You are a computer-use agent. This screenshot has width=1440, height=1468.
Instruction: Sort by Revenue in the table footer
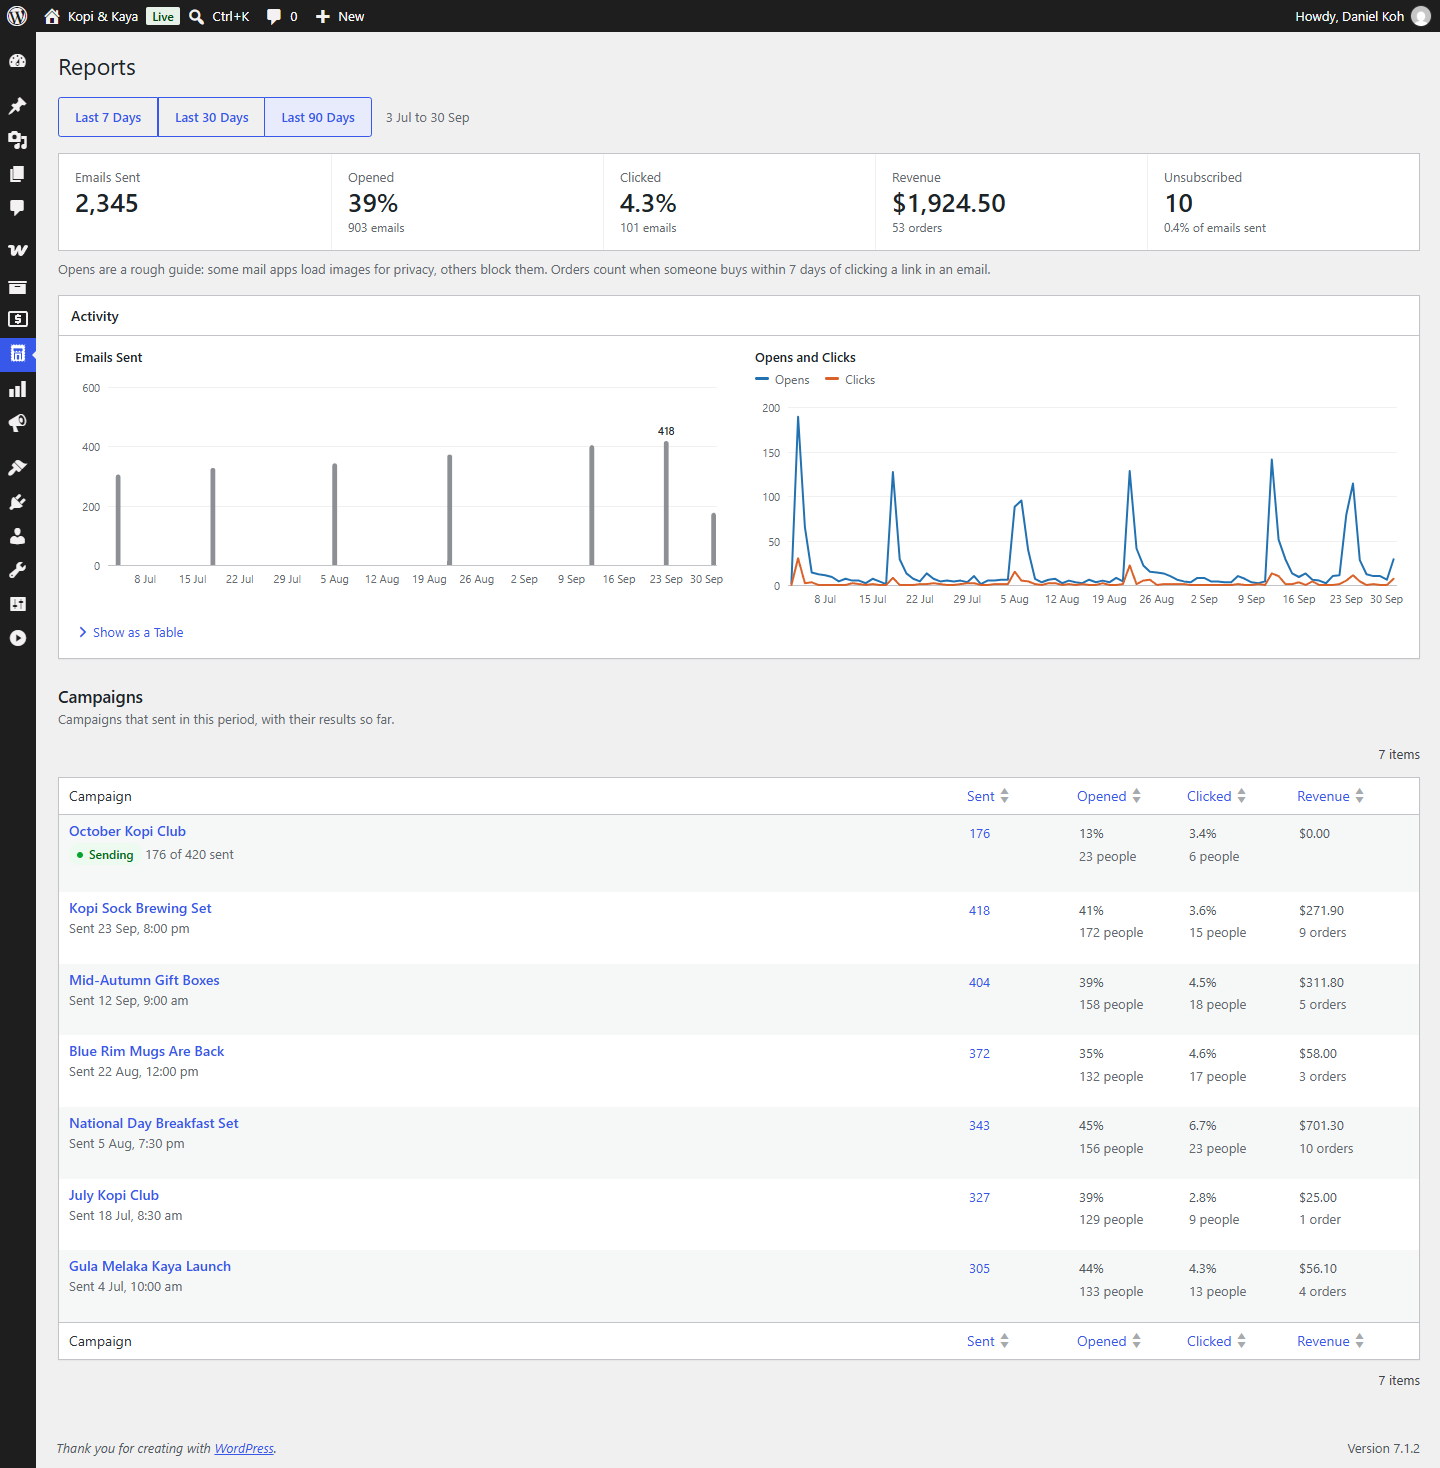click(1331, 1341)
